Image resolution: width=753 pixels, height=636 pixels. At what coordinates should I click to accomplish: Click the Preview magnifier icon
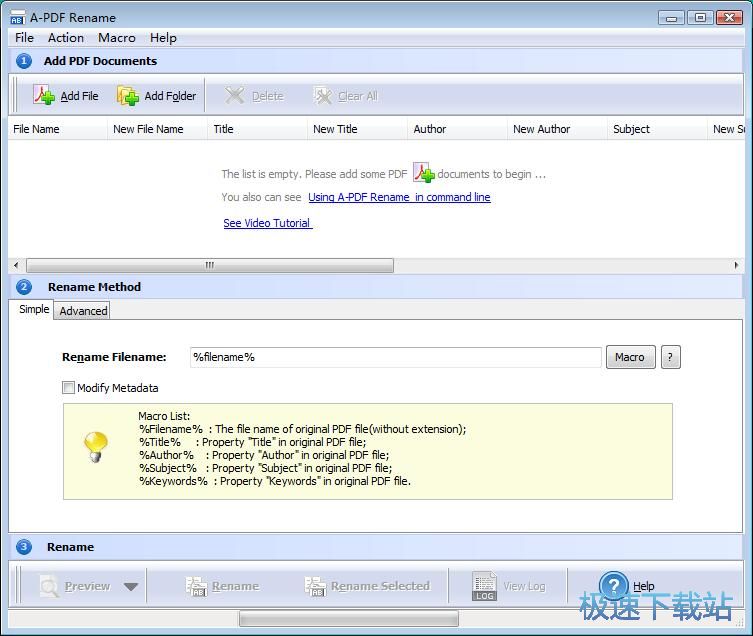tap(49, 587)
